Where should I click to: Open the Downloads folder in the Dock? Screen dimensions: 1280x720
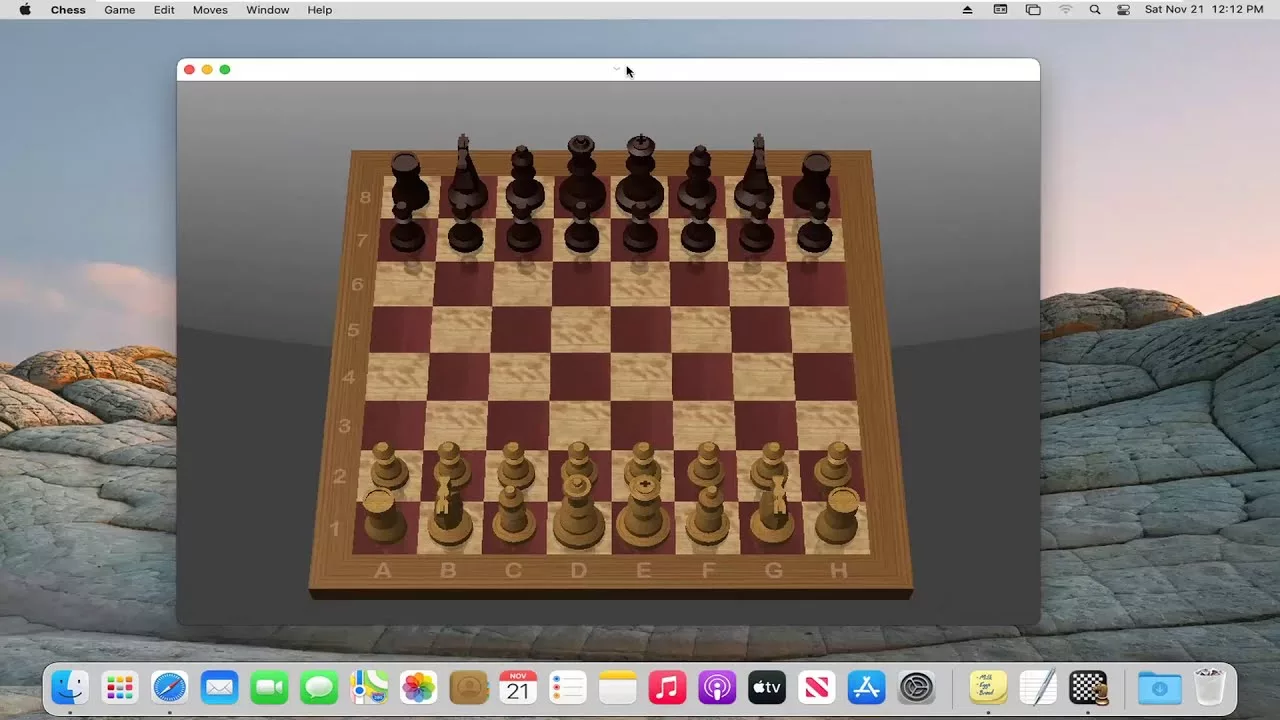click(1158, 687)
